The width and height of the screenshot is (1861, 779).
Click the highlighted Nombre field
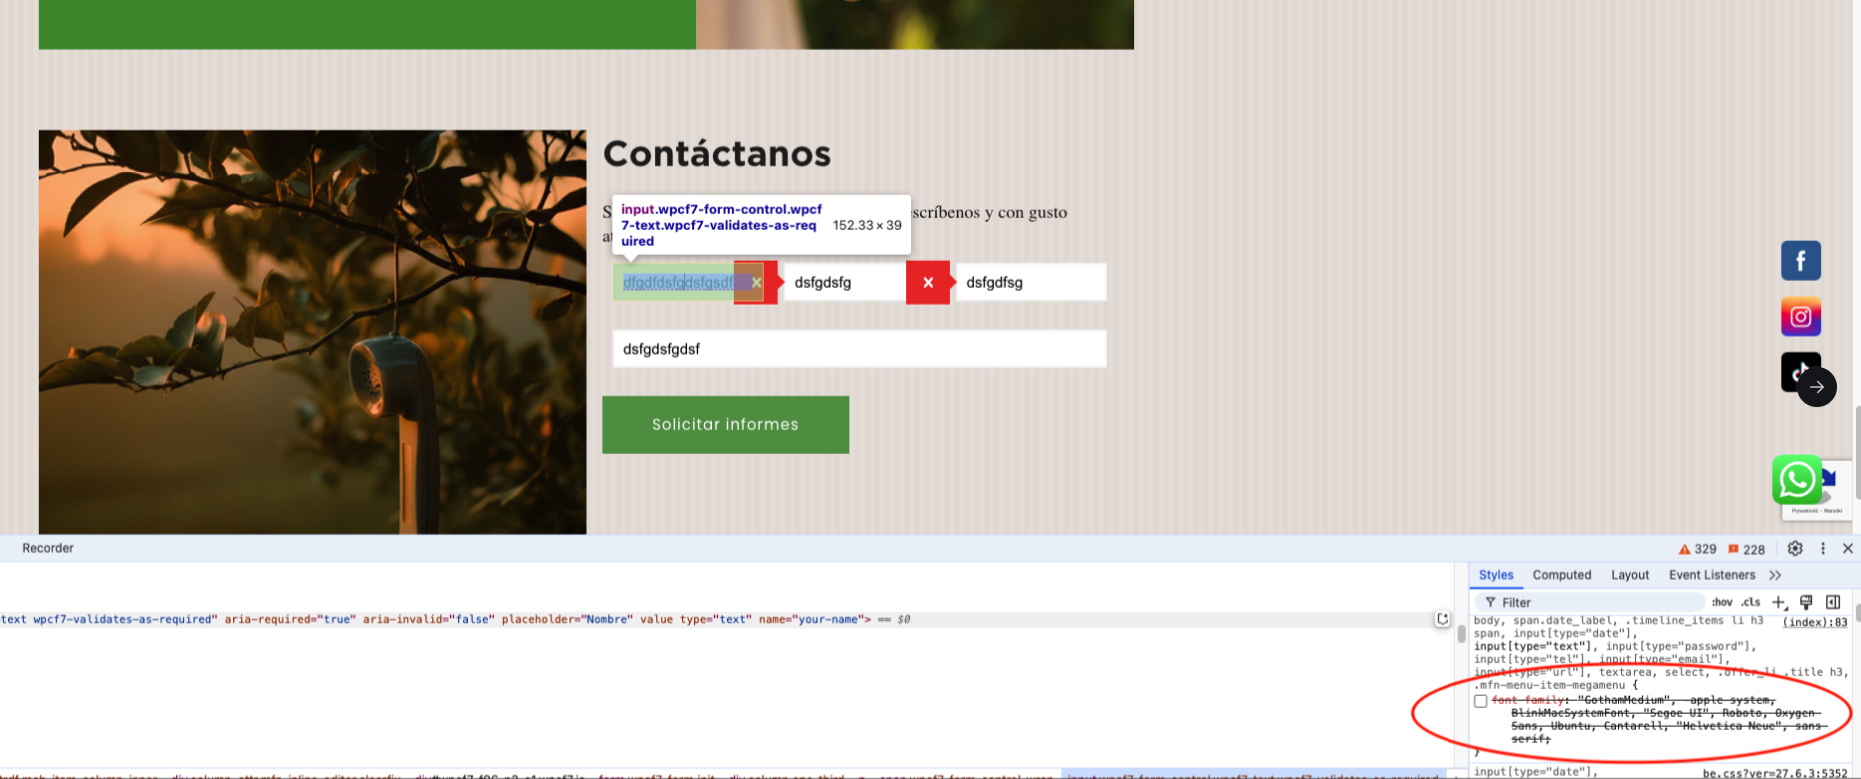point(688,282)
